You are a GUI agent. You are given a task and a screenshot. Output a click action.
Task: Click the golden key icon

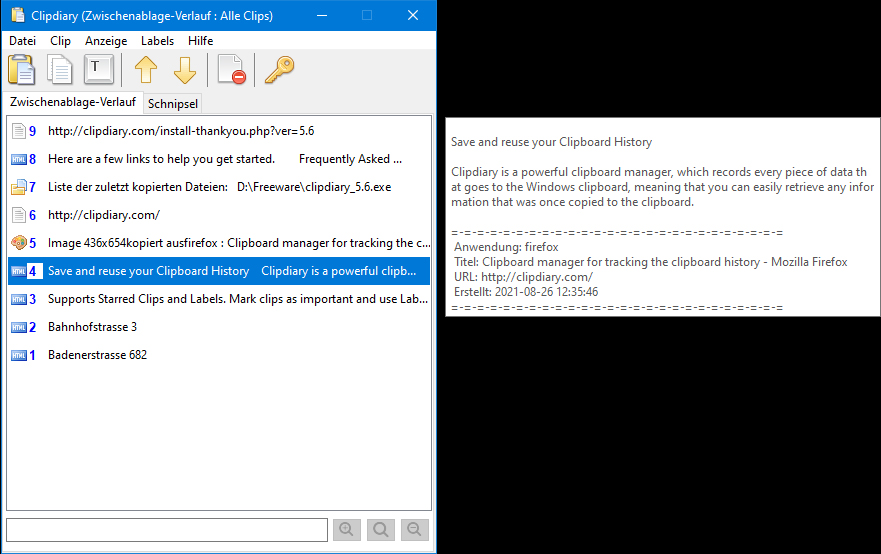click(279, 70)
